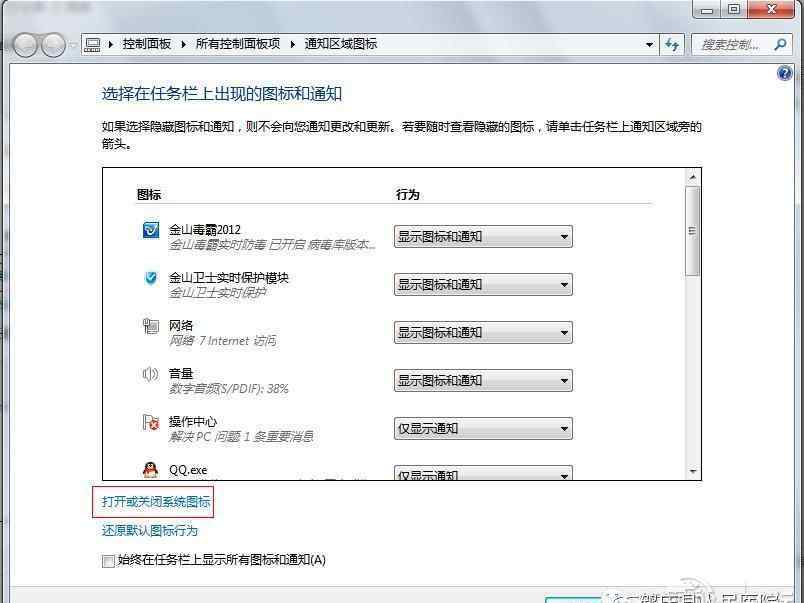This screenshot has width=804, height=603.
Task: Click the 操作中心 flag icon
Action: pos(151,422)
